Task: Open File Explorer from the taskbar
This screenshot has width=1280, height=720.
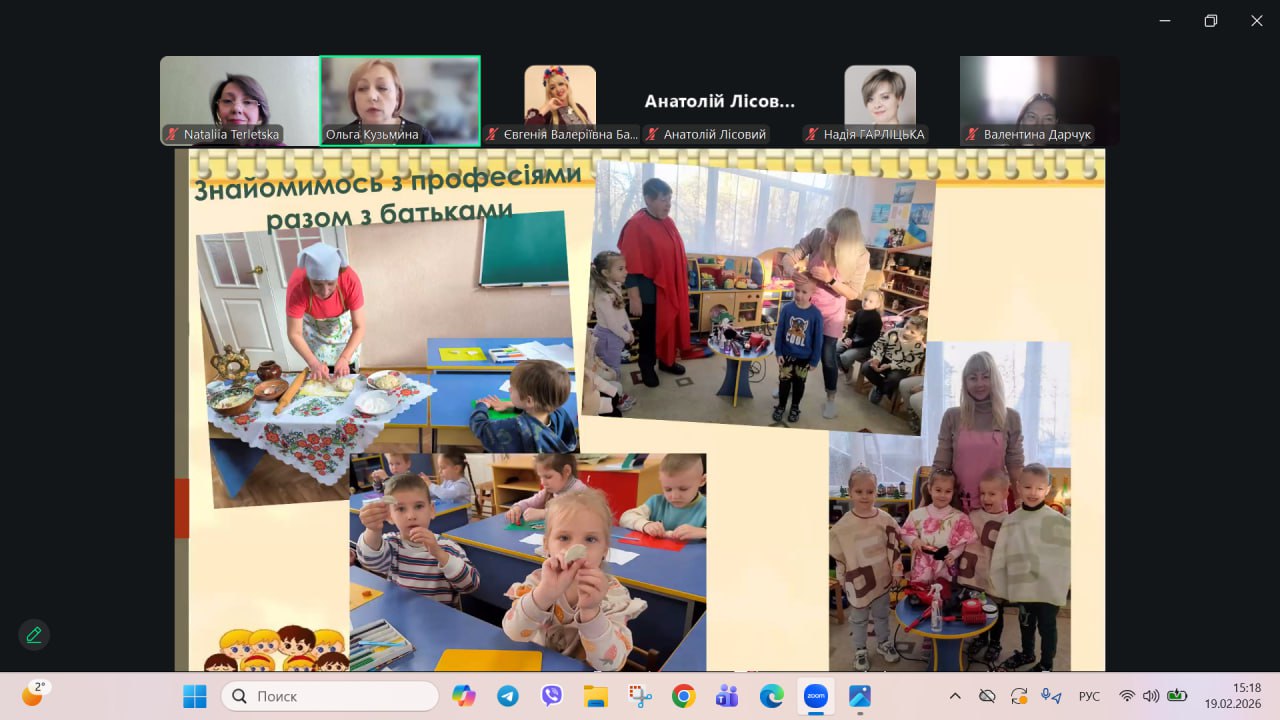Action: coord(596,696)
